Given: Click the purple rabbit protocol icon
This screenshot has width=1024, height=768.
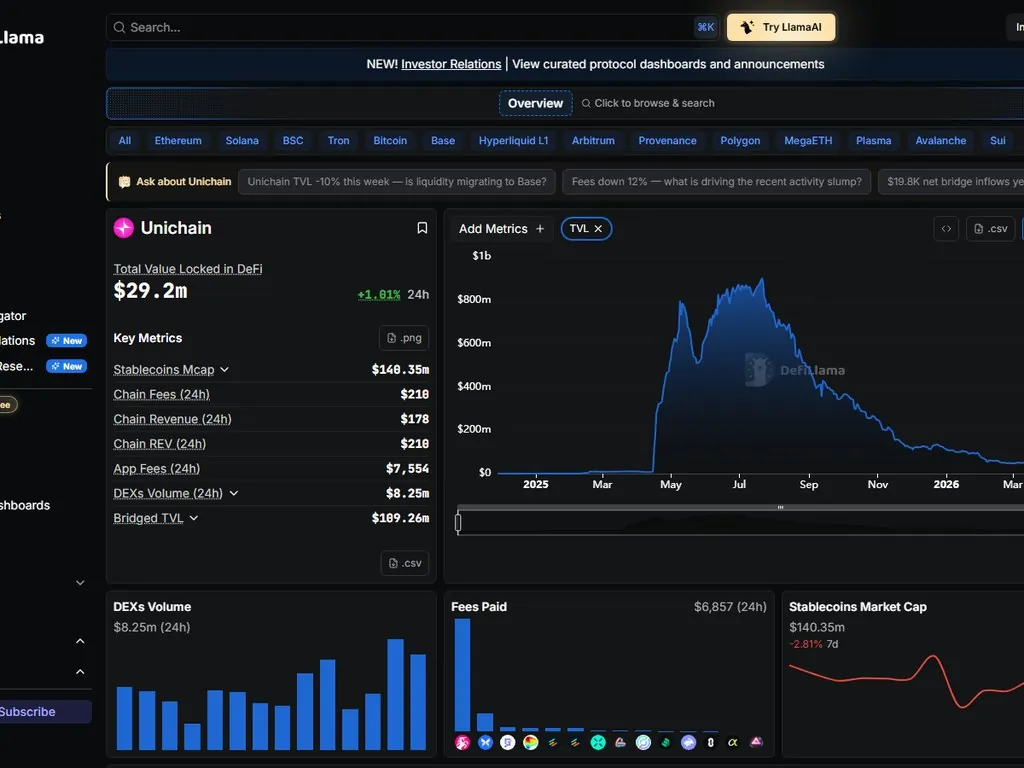Looking at the screenshot, I should 688,743.
